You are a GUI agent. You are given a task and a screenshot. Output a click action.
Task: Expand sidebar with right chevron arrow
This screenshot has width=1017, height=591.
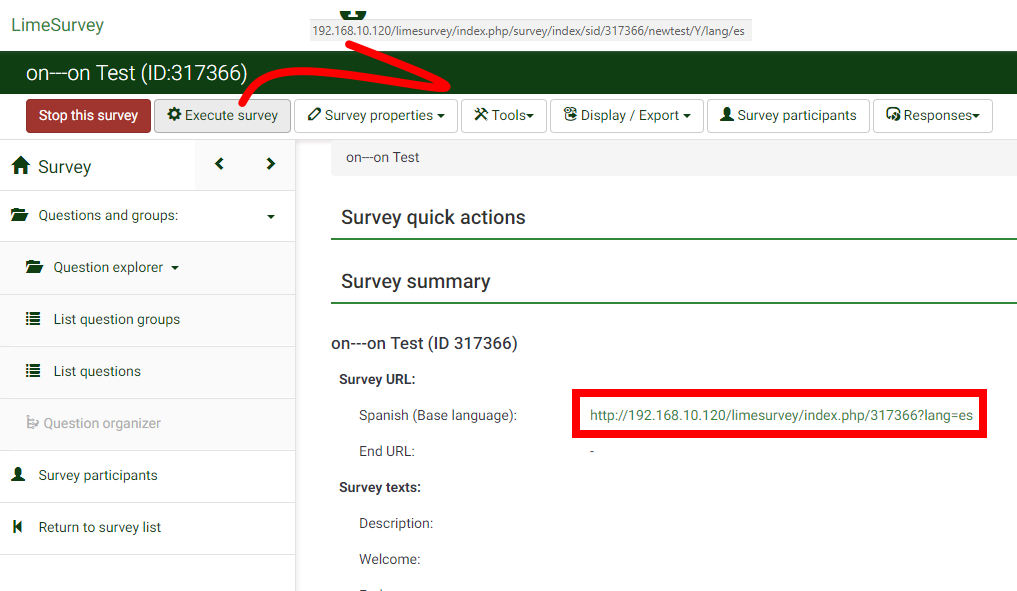[270, 164]
